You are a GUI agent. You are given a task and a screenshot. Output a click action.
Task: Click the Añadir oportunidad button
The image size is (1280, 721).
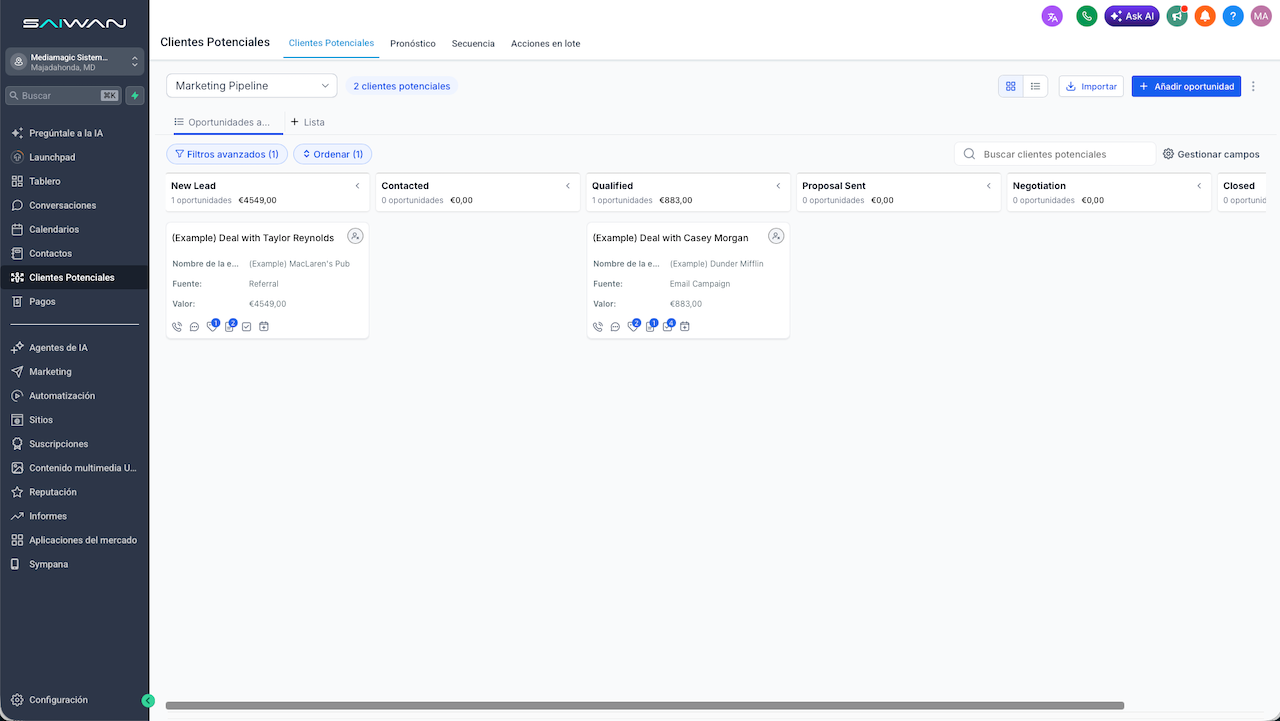point(1186,87)
